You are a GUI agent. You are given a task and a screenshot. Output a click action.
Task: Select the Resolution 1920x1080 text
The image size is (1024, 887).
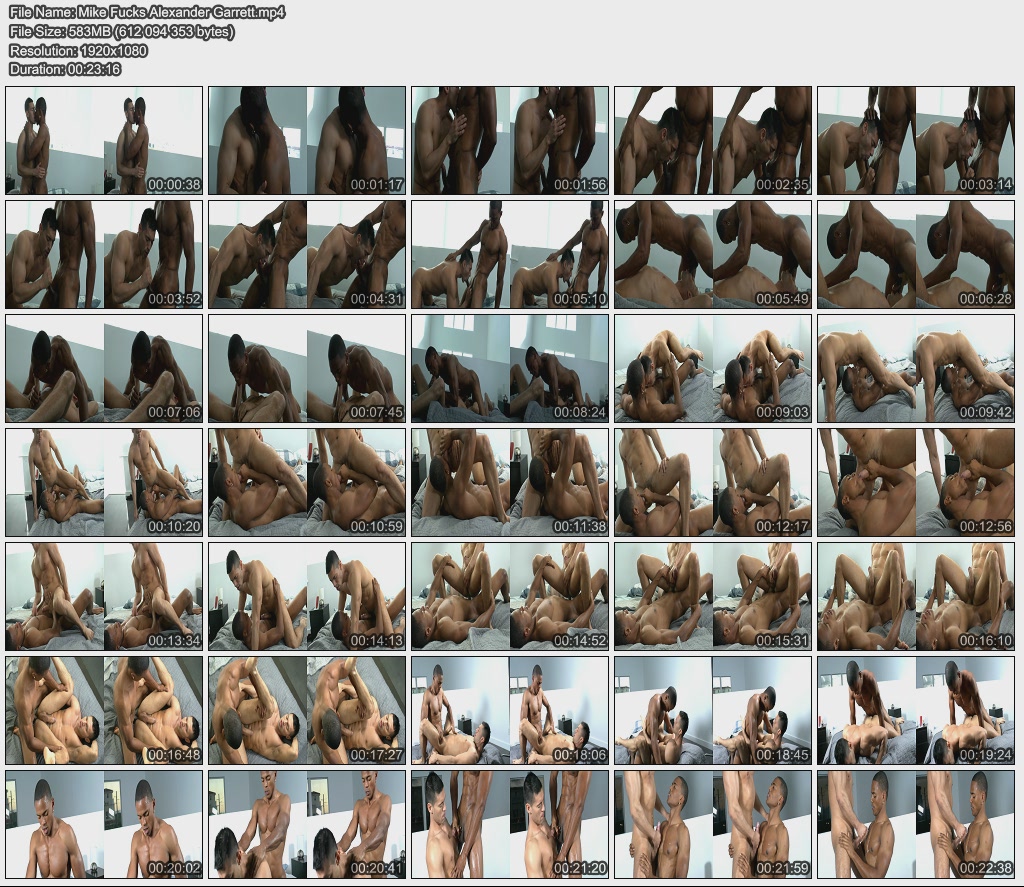(x=78, y=50)
